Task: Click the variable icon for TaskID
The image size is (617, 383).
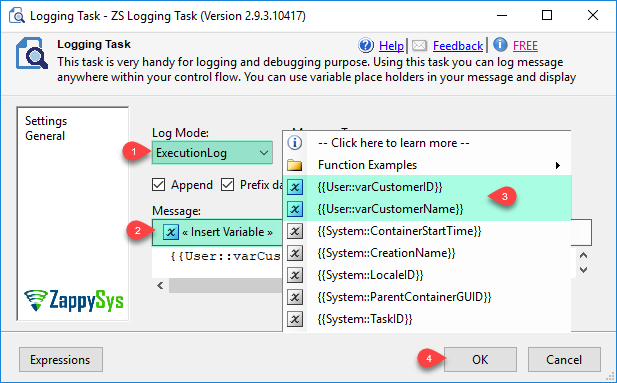Action: [295, 319]
